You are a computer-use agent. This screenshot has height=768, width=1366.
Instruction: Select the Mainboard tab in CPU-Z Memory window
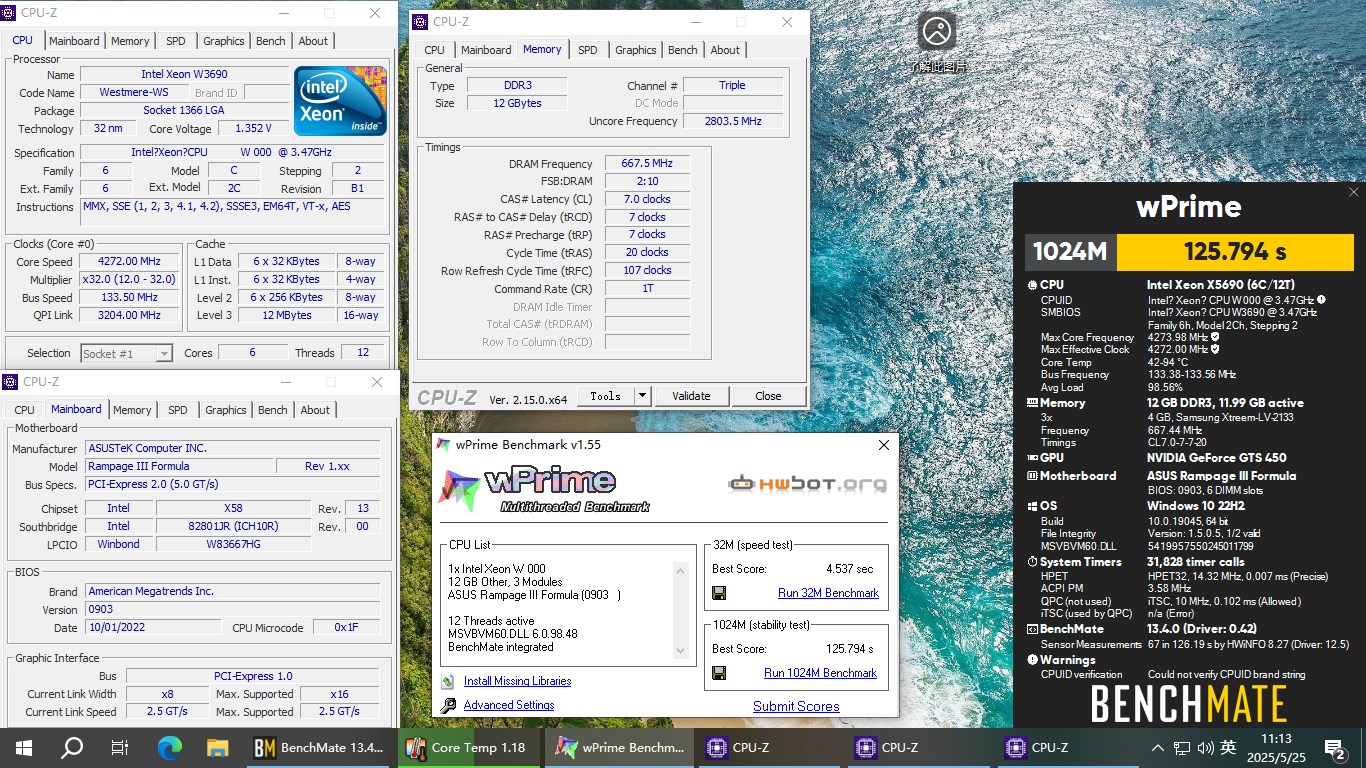486,50
